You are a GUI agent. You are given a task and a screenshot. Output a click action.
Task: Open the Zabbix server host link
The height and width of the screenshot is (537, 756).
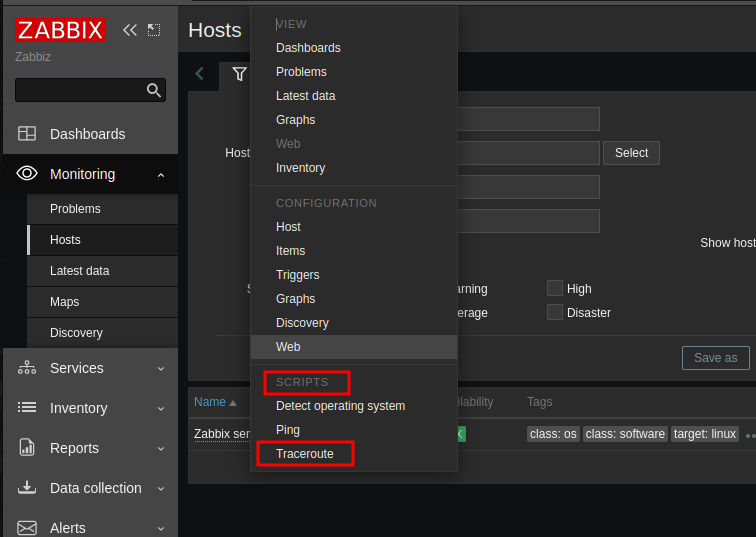click(222, 434)
